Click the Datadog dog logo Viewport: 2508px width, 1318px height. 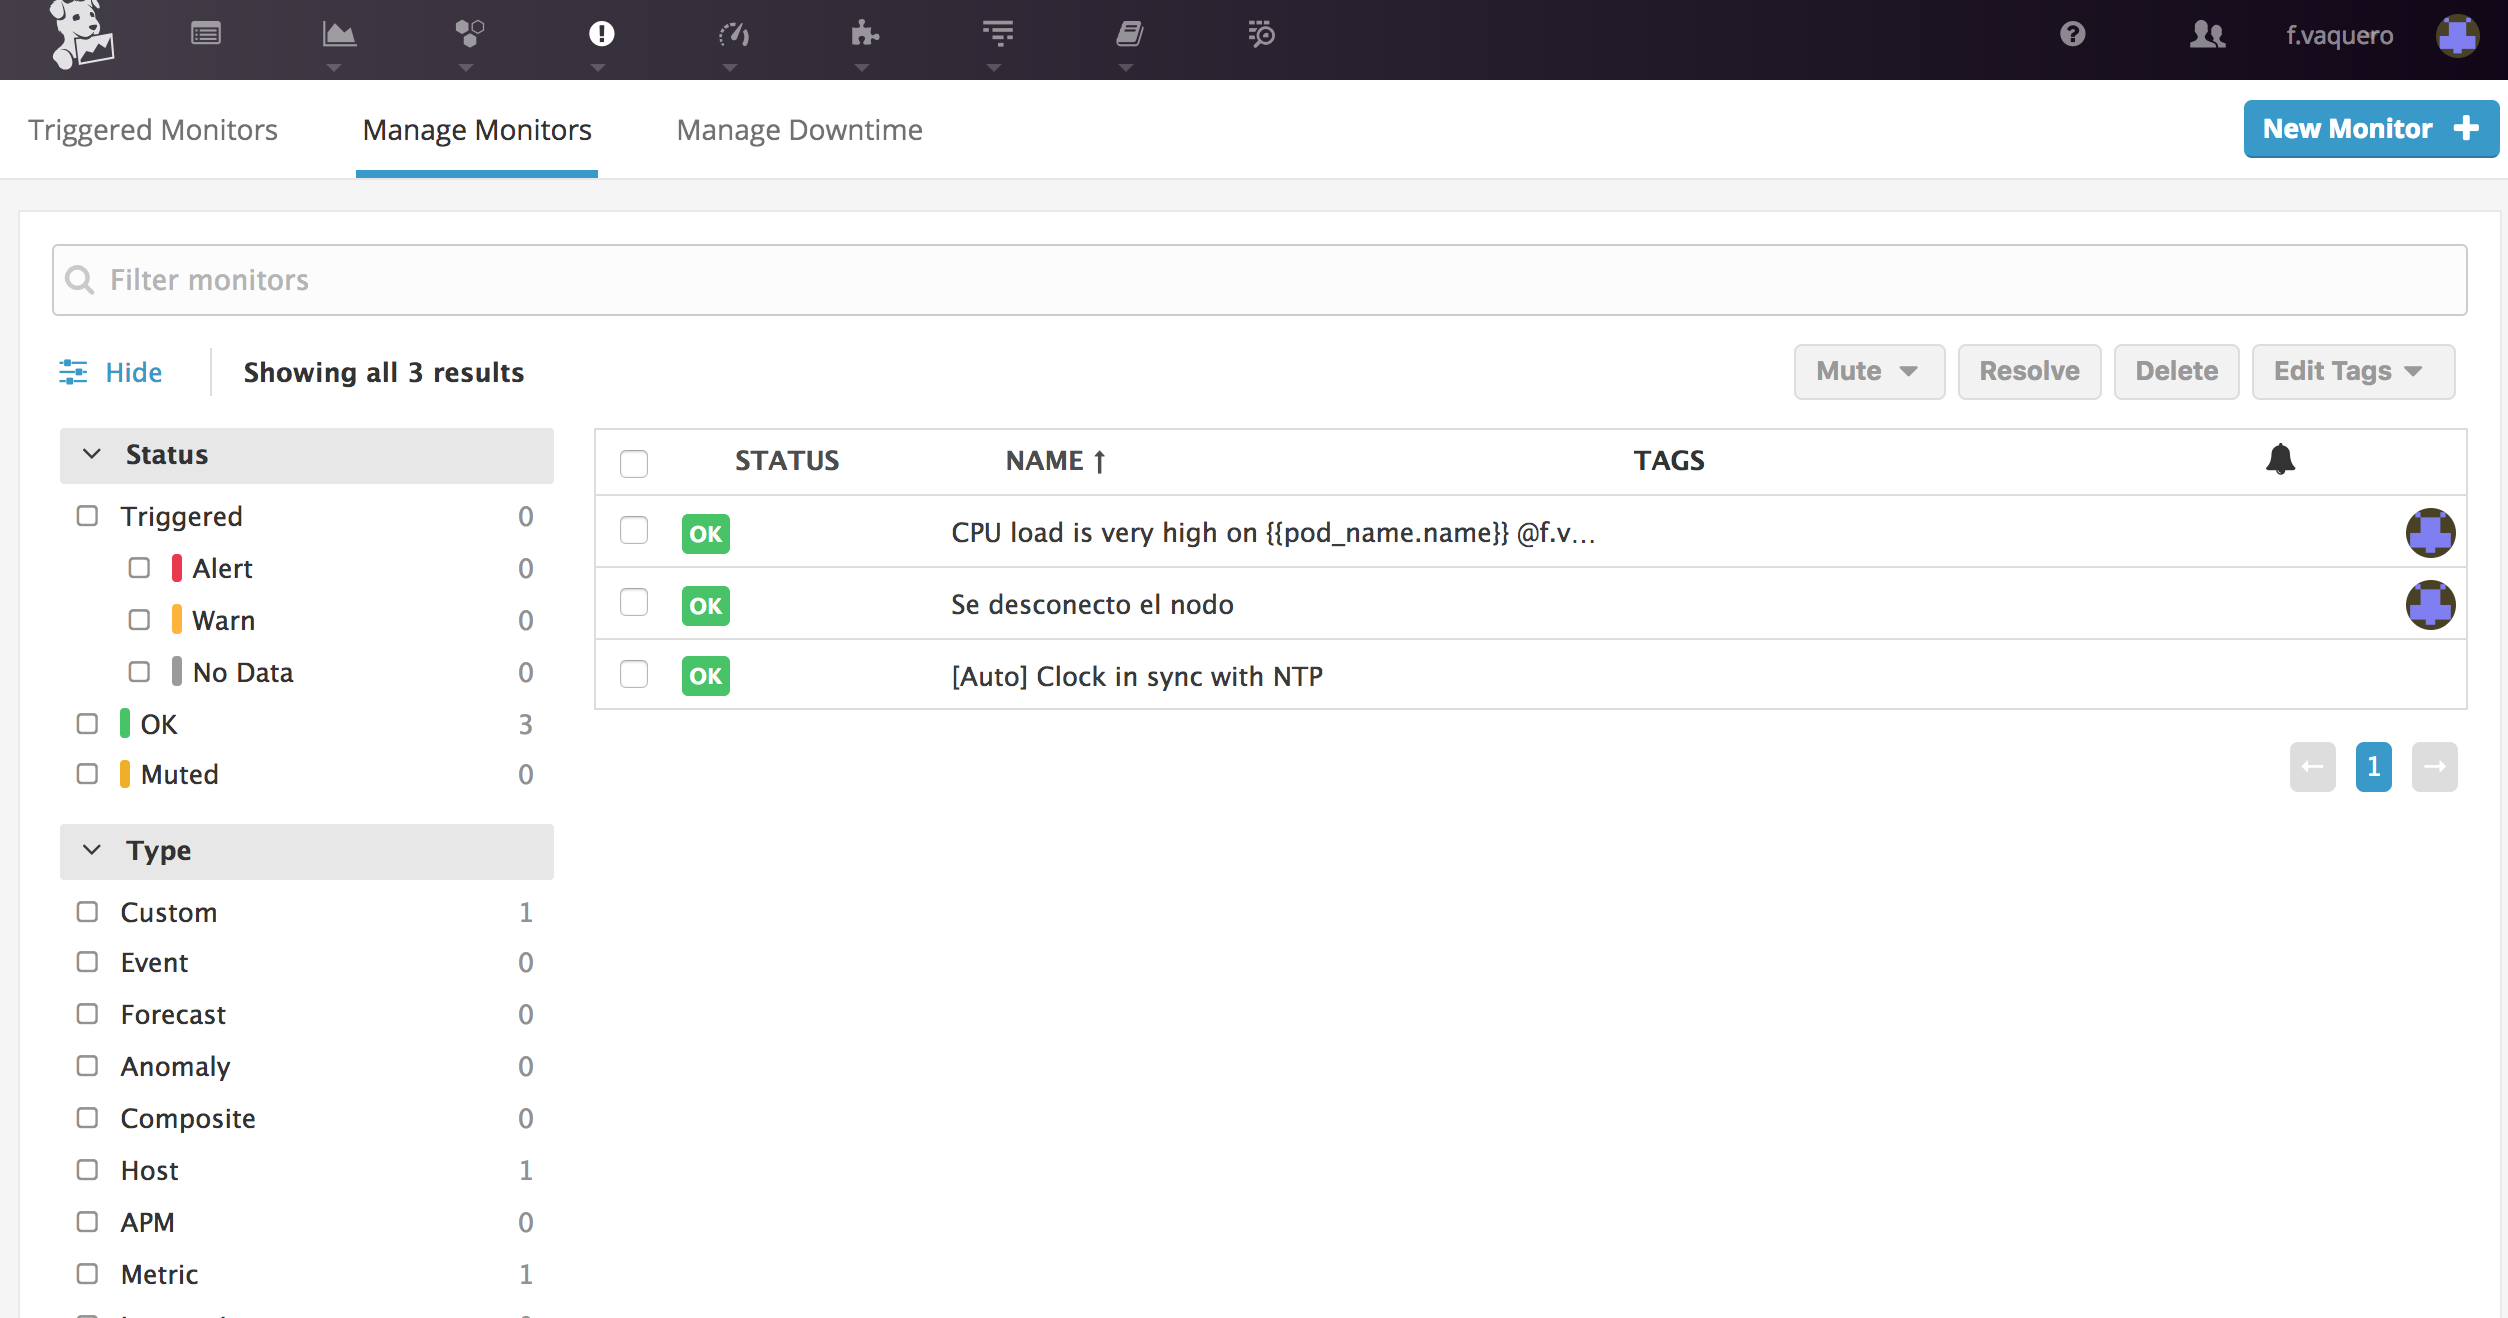click(x=82, y=35)
